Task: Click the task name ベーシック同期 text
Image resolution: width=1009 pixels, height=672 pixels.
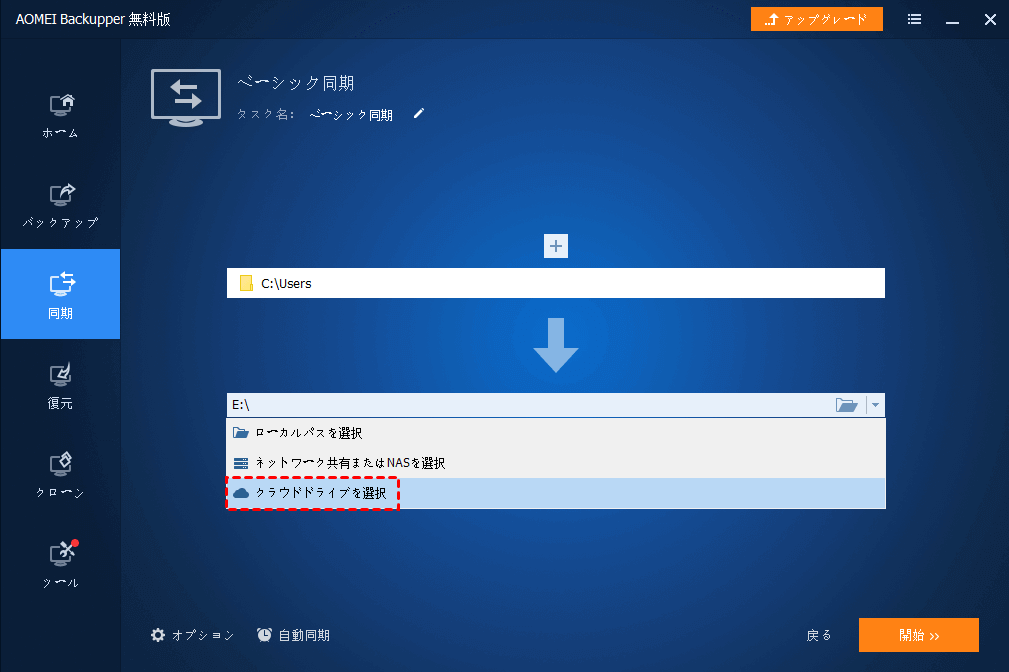Action: (351, 115)
